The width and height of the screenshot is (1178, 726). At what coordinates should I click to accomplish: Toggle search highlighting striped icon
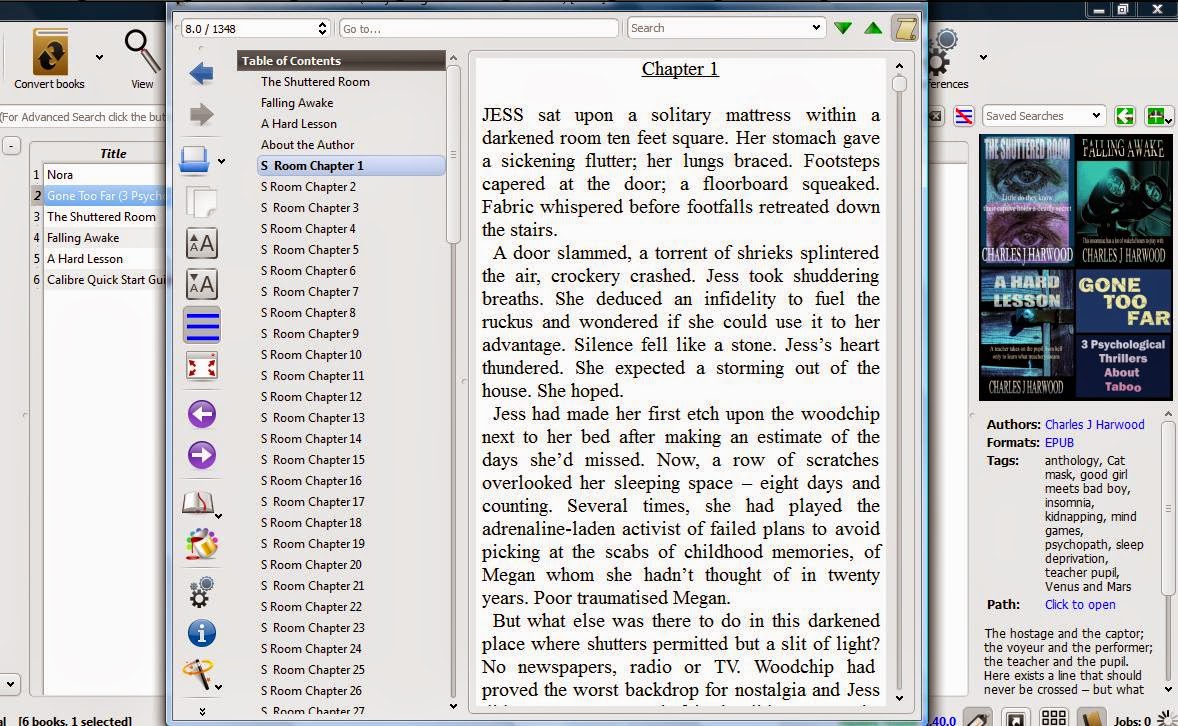click(963, 116)
